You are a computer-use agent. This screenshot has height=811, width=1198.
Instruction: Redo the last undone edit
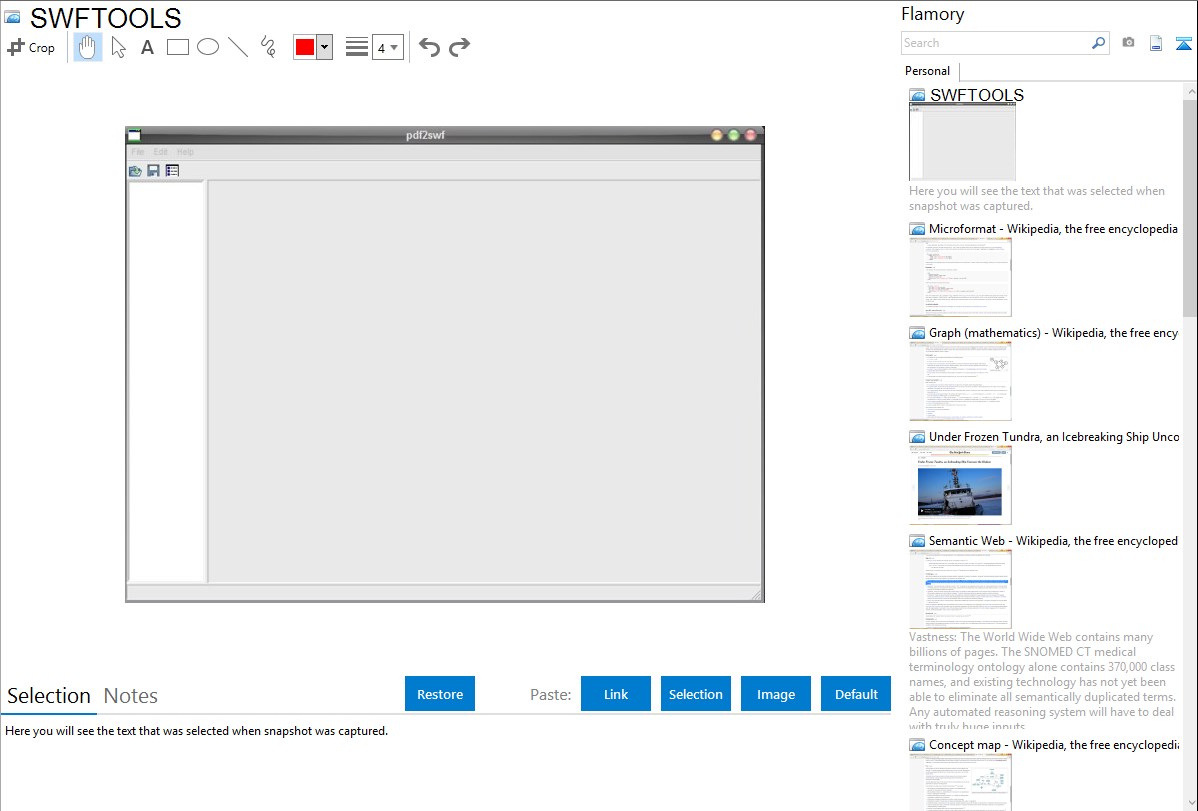[x=459, y=47]
